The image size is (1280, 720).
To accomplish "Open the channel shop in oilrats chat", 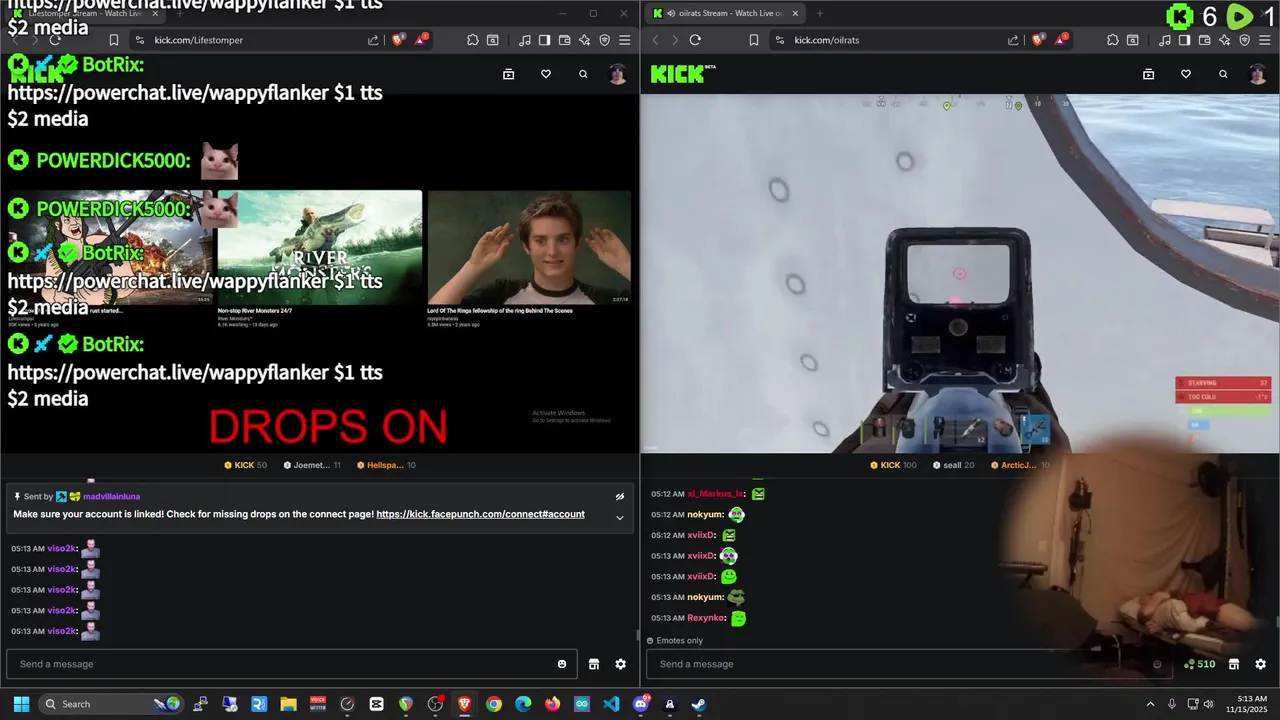I will tap(1233, 664).
